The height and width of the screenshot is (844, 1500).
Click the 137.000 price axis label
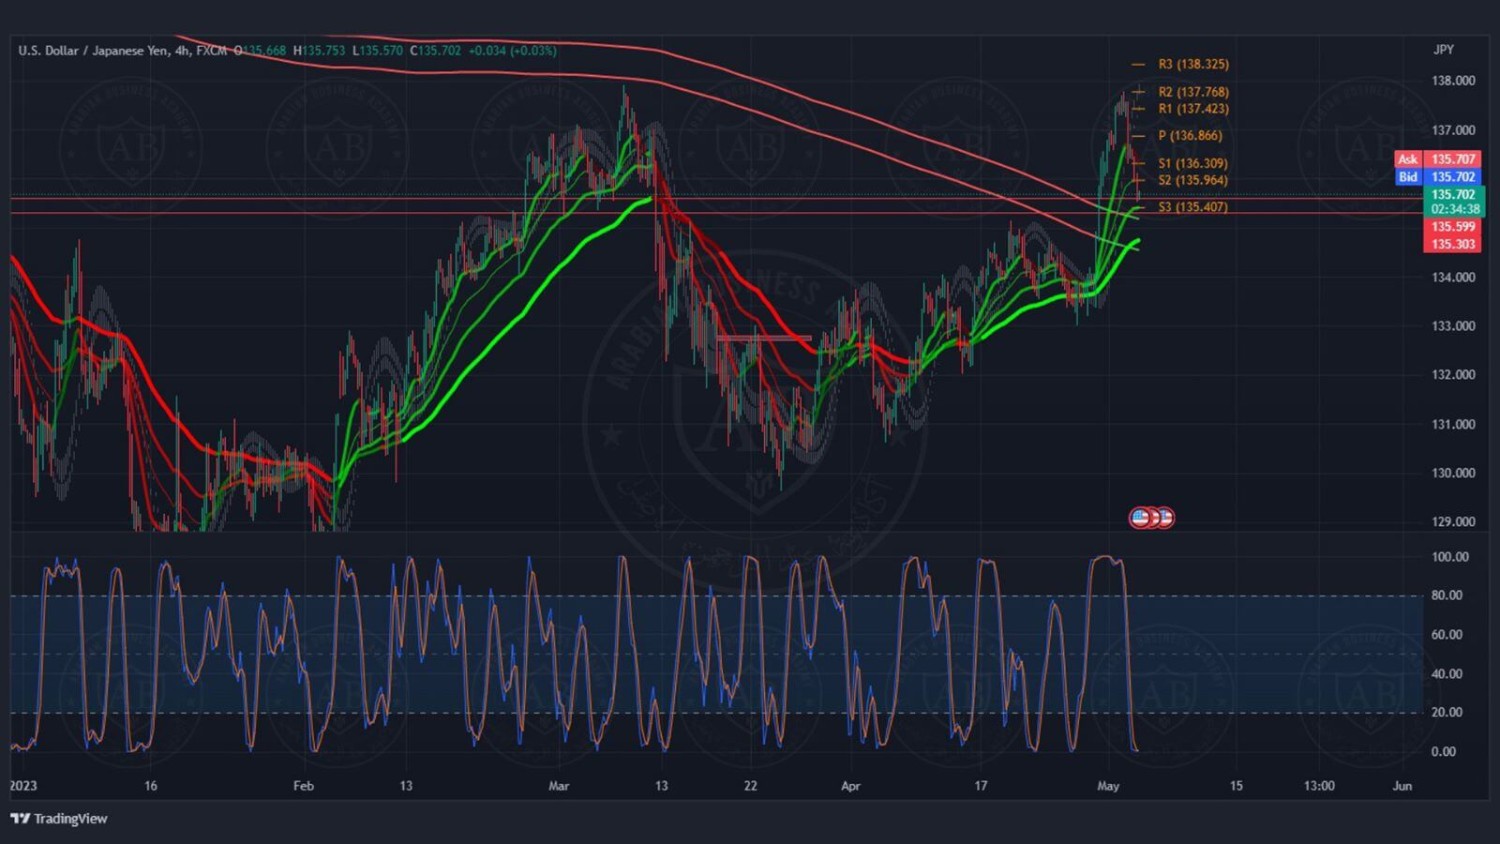1453,131
